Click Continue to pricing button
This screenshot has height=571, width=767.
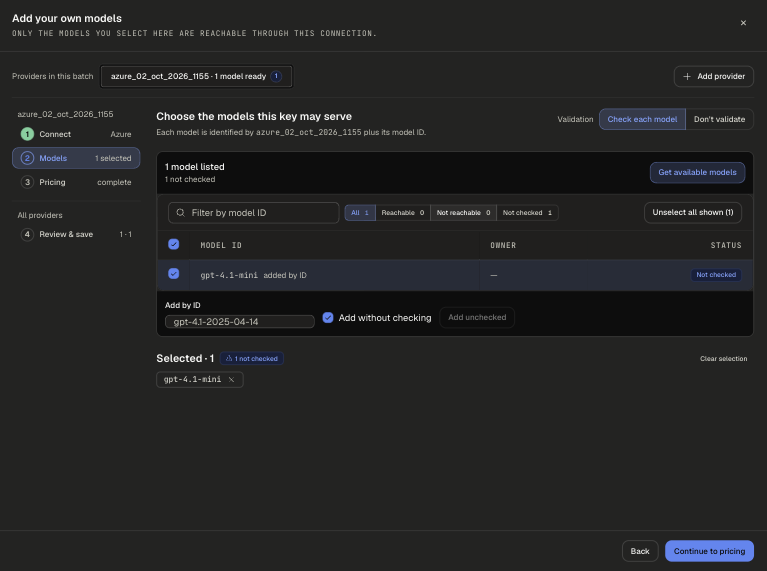(709, 551)
